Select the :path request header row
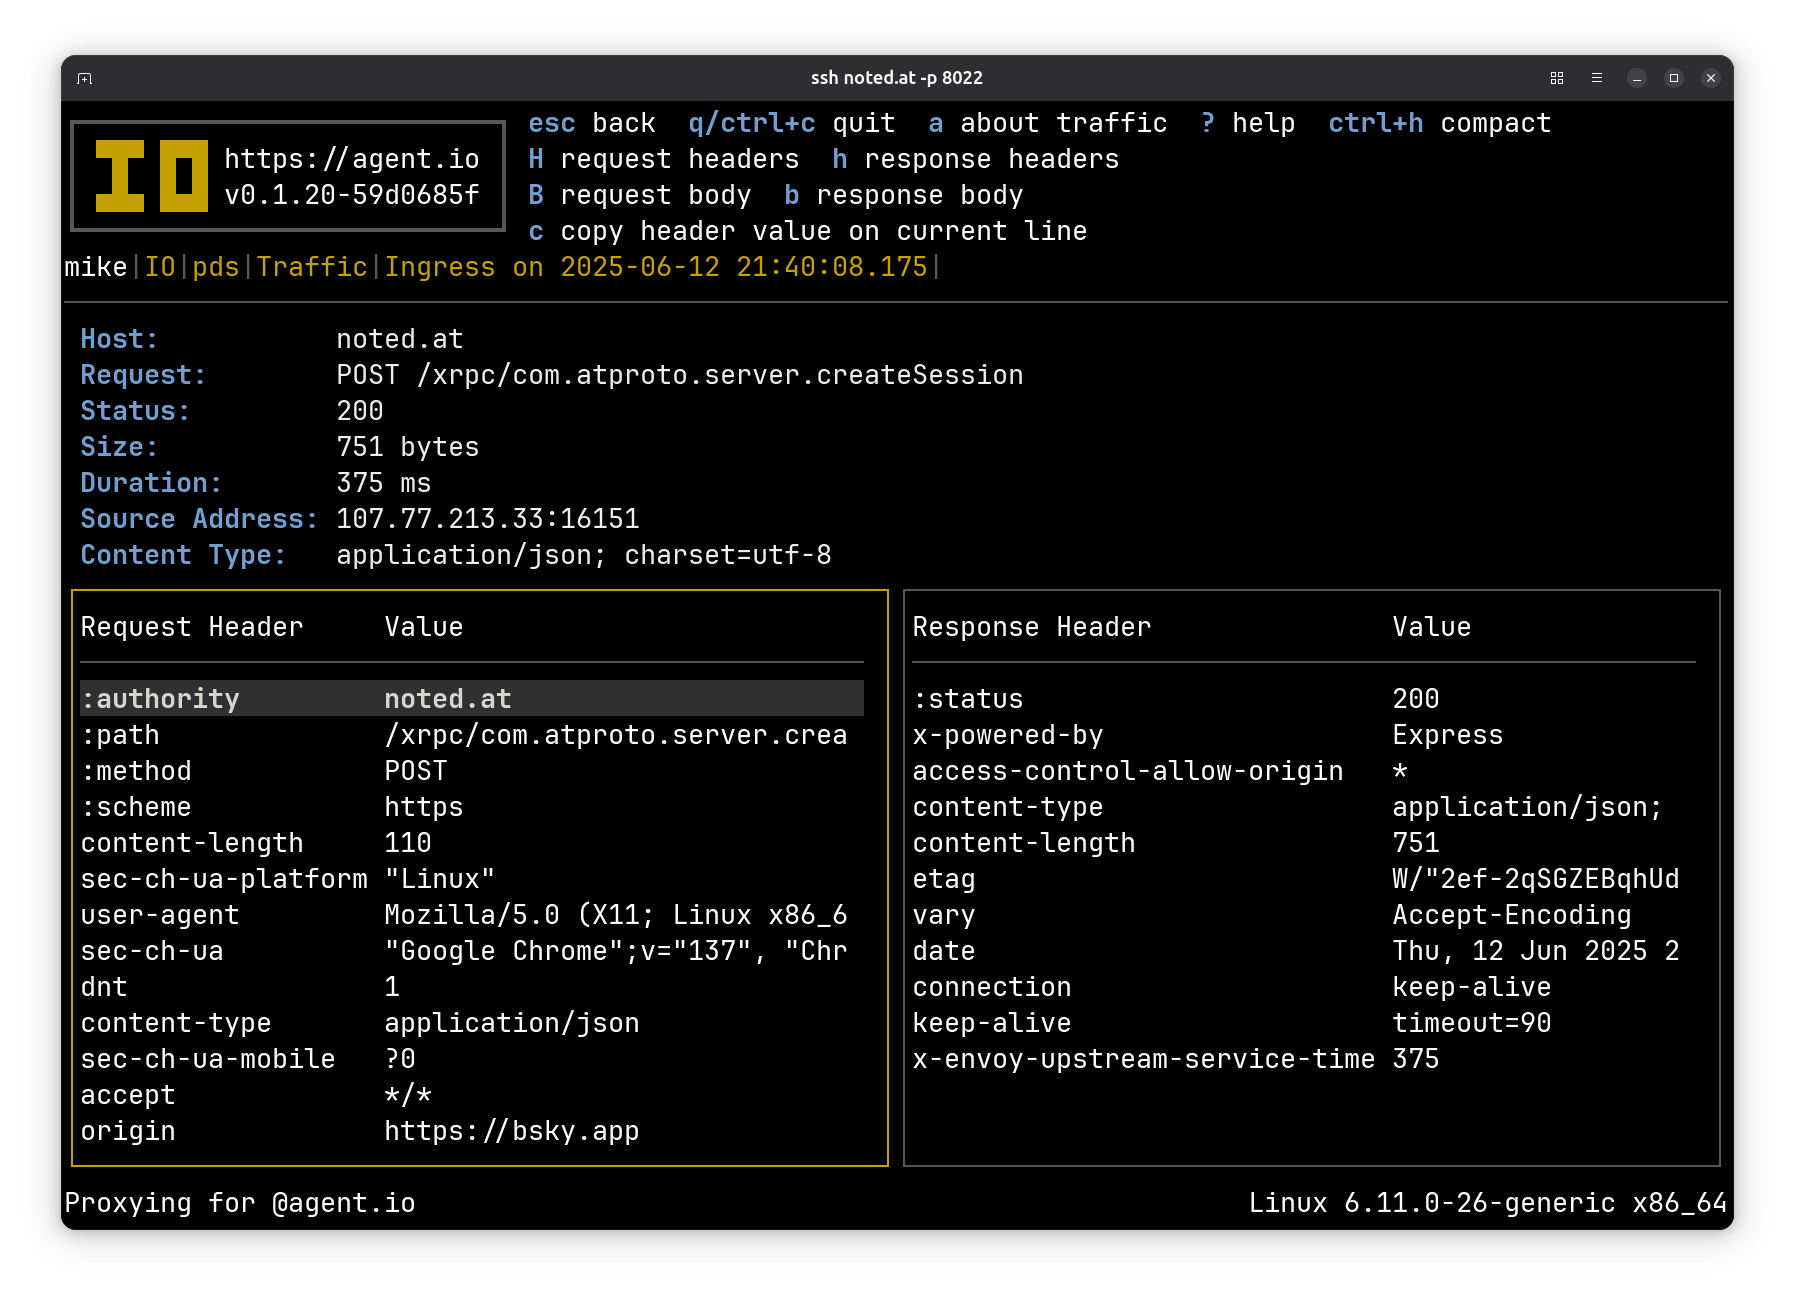This screenshot has height=1297, width=1795. (x=472, y=735)
